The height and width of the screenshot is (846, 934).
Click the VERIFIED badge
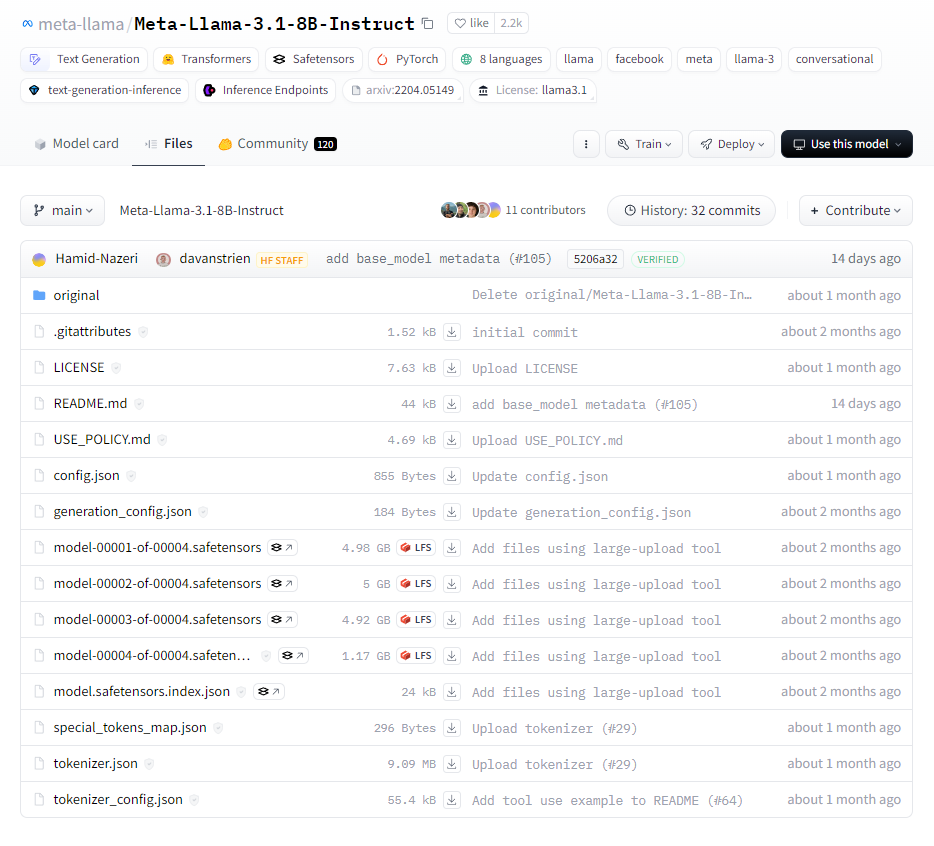coord(658,259)
